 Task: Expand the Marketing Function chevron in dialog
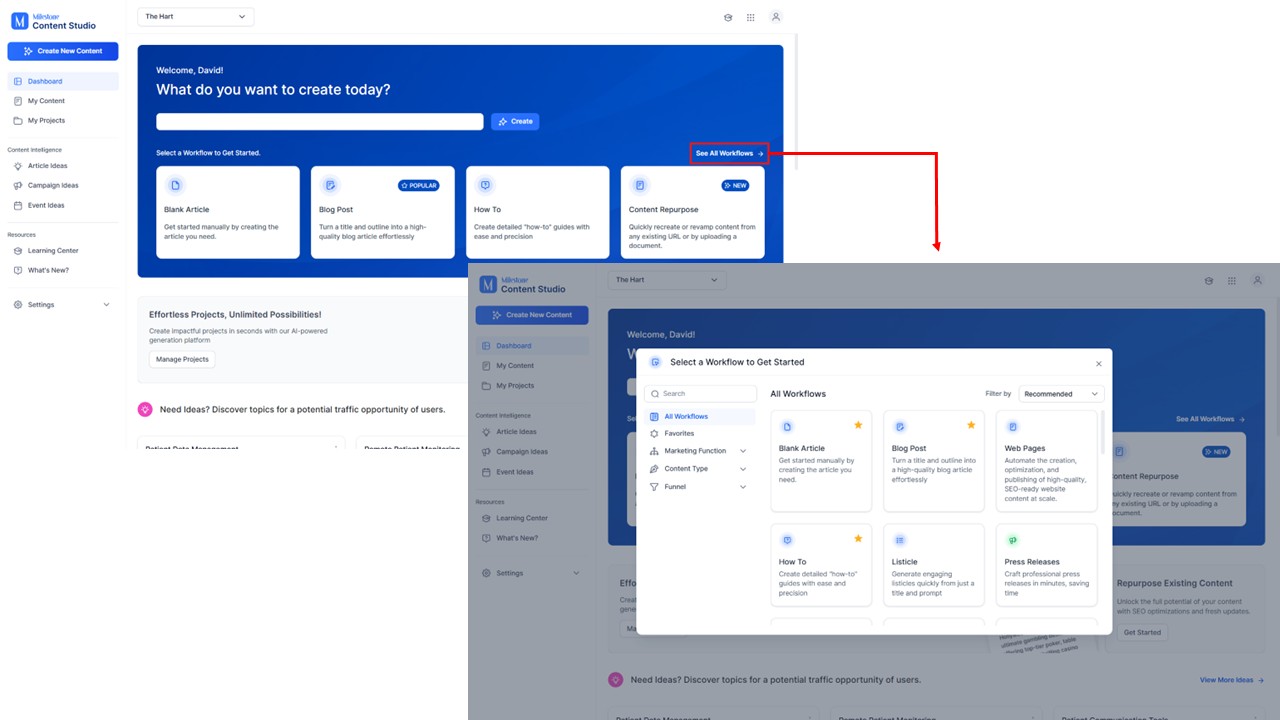pyautogui.click(x=742, y=451)
